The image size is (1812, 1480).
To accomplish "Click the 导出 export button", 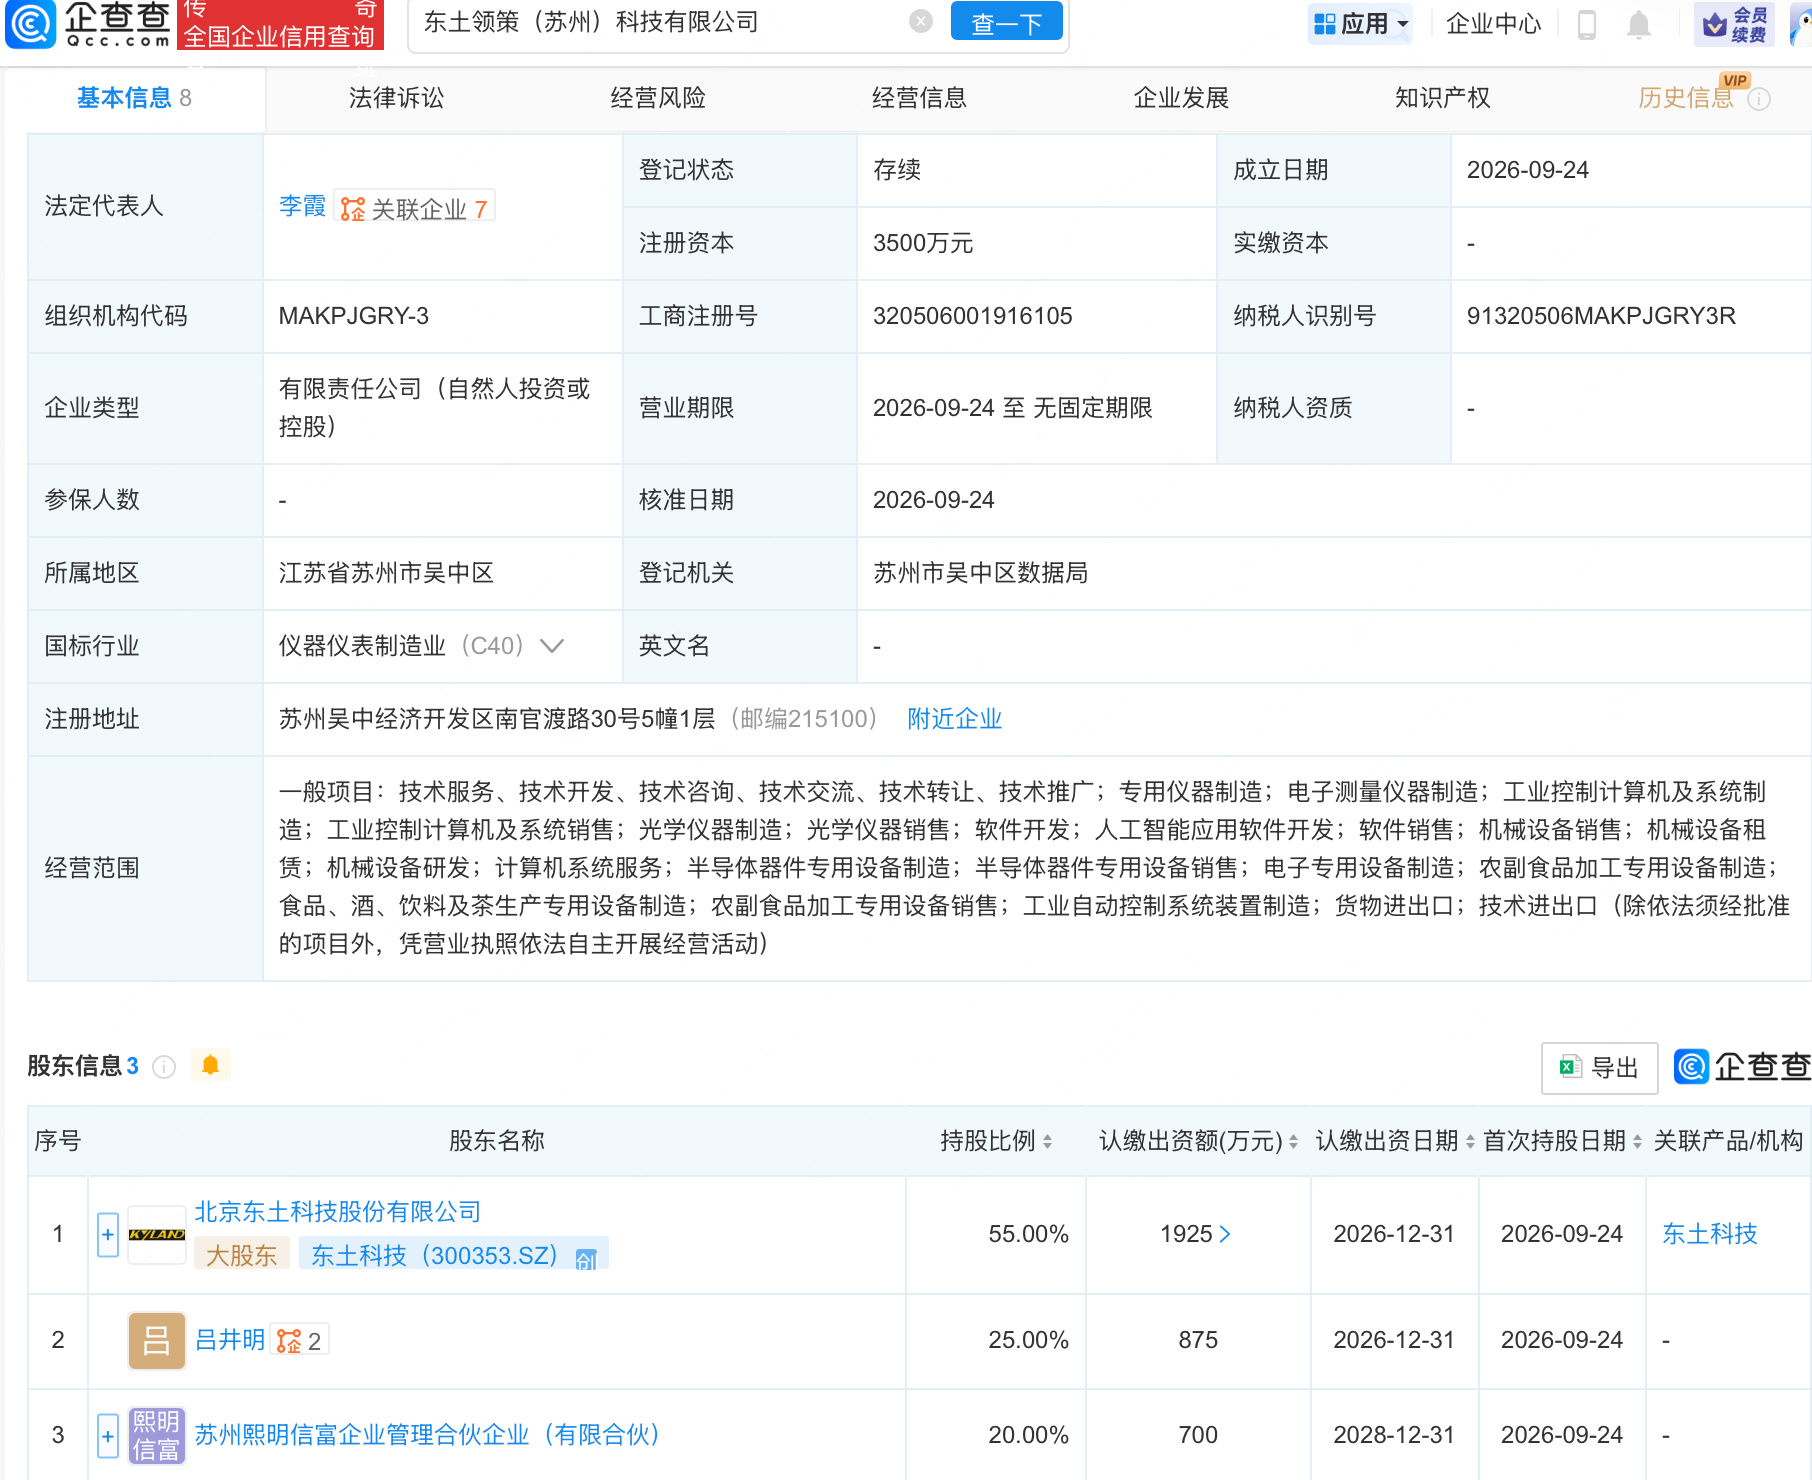I will (x=1599, y=1068).
